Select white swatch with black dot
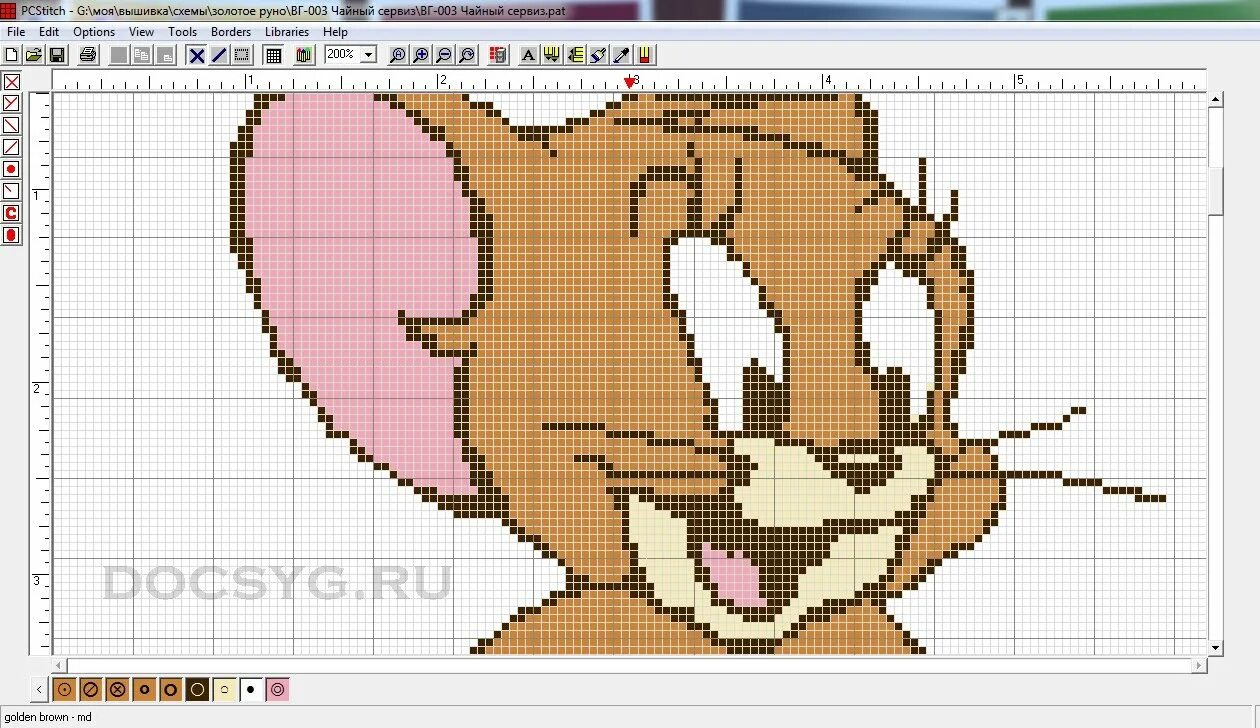The width and height of the screenshot is (1260, 728). [251, 689]
